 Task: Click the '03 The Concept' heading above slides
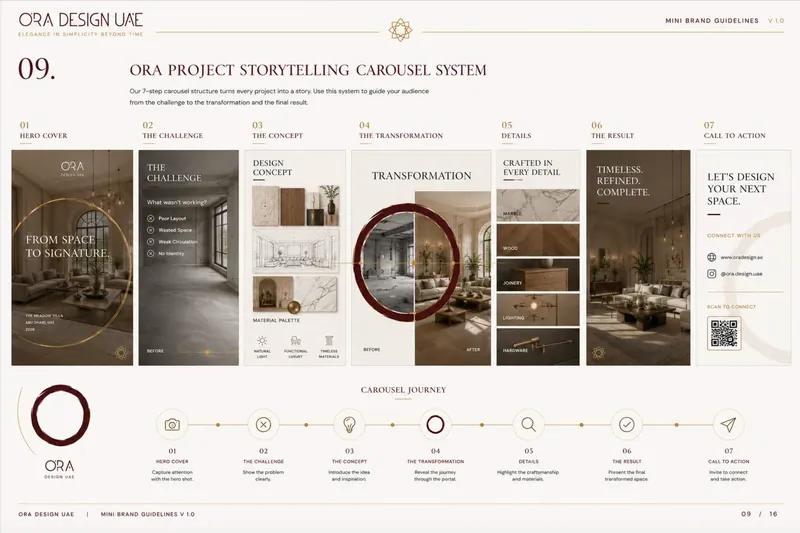(278, 131)
